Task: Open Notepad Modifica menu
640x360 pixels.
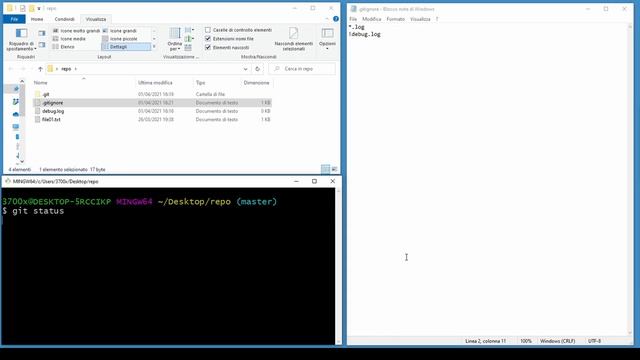Action: pos(371,19)
